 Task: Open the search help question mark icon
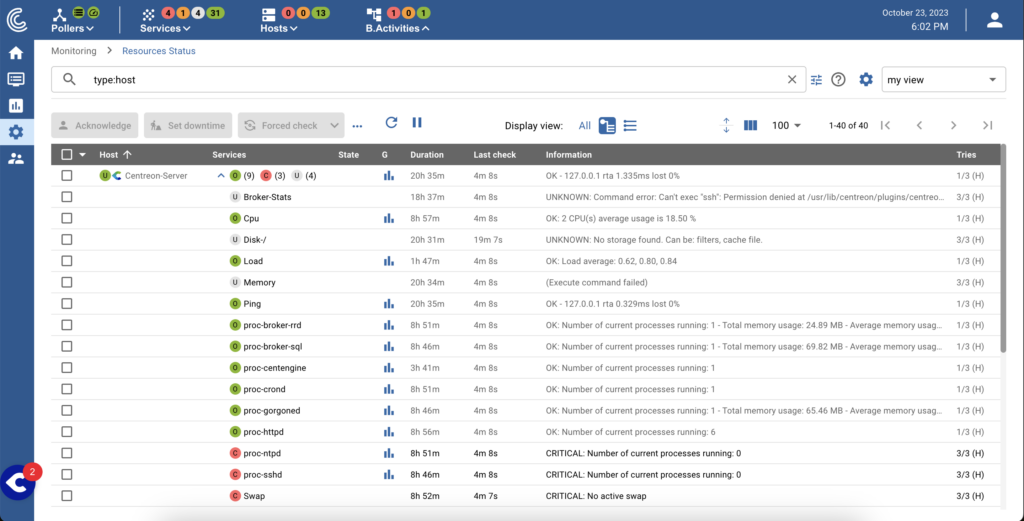pyautogui.click(x=839, y=80)
